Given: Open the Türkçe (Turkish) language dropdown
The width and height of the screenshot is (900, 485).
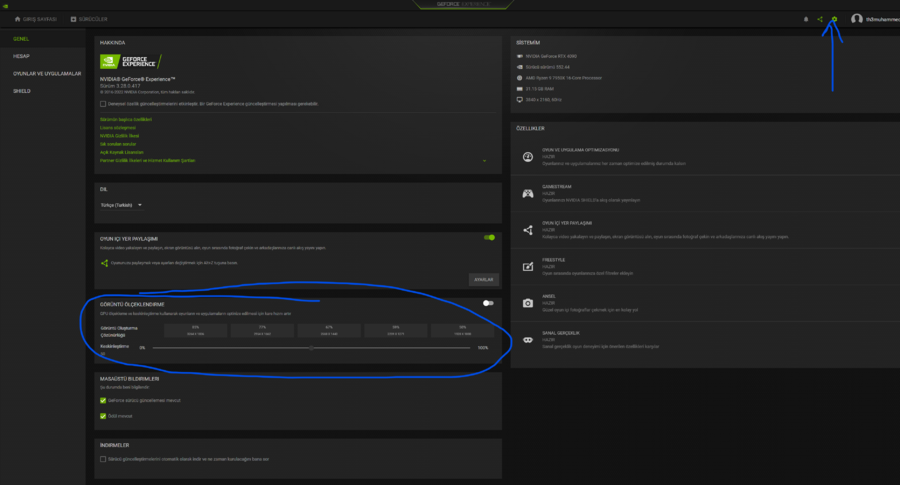Looking at the screenshot, I should pos(121,205).
